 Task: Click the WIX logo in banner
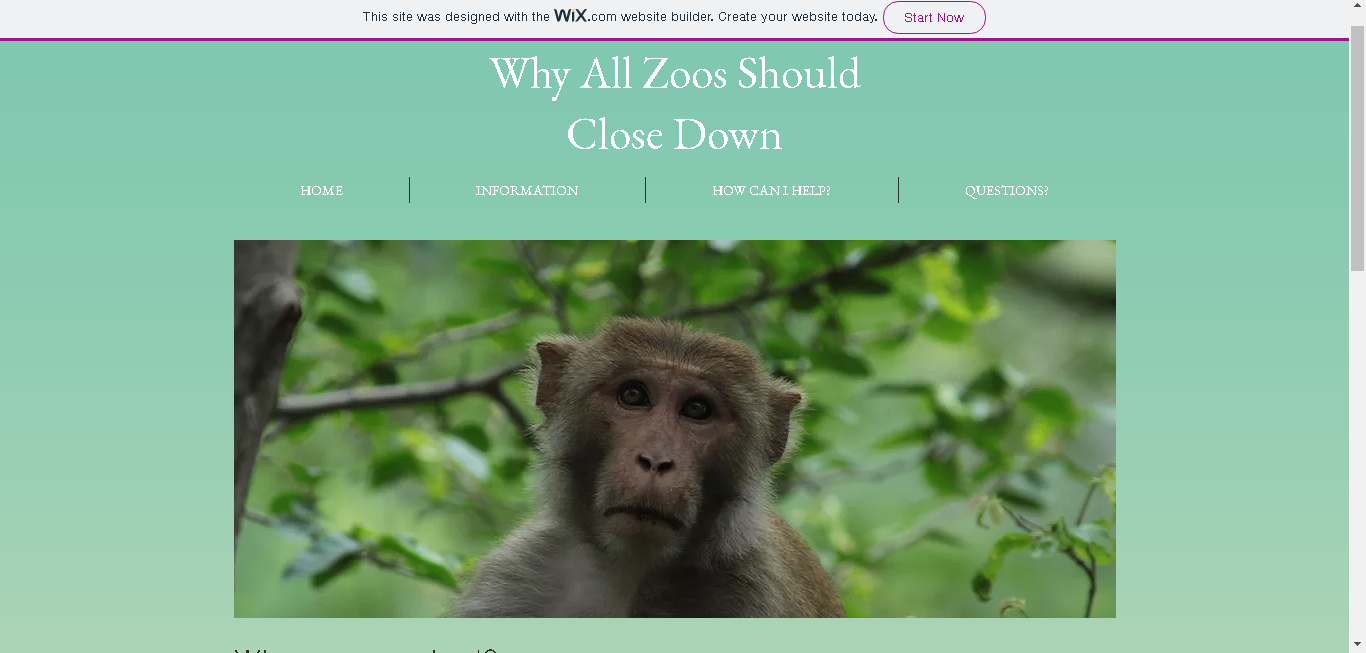572,16
